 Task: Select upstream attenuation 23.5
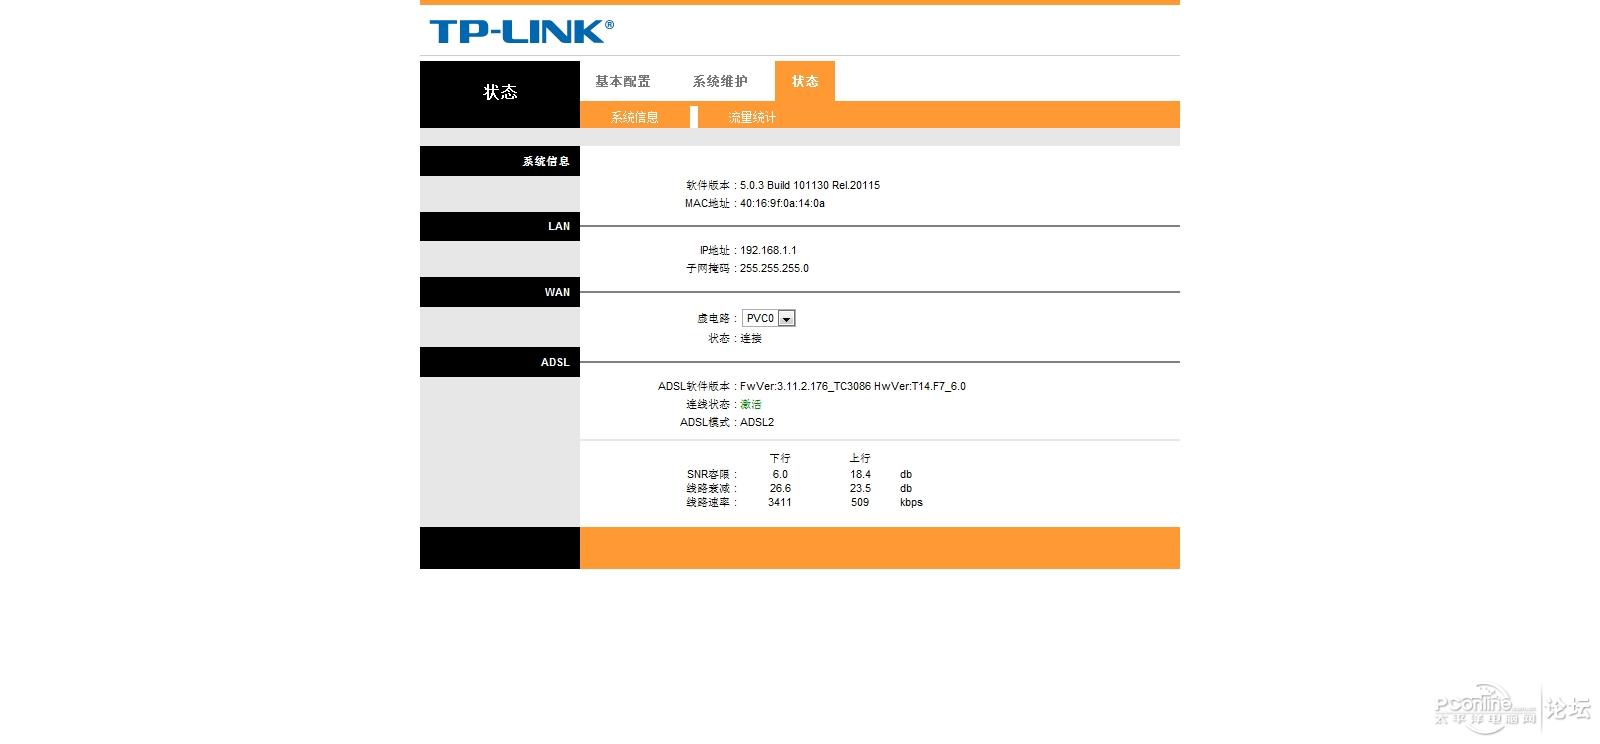click(x=860, y=488)
